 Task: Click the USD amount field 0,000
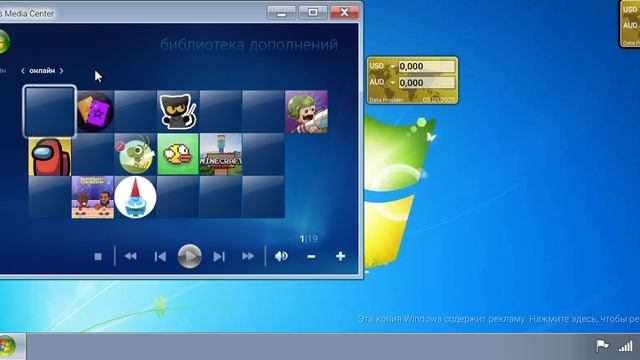pos(427,67)
